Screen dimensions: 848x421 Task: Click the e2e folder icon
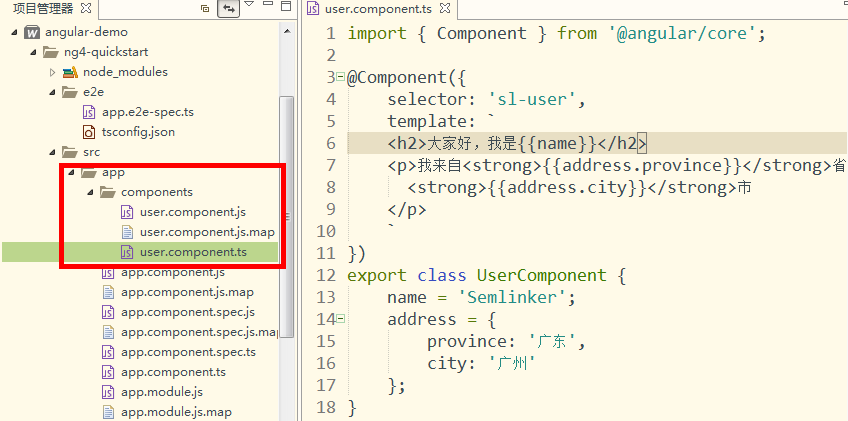point(70,92)
